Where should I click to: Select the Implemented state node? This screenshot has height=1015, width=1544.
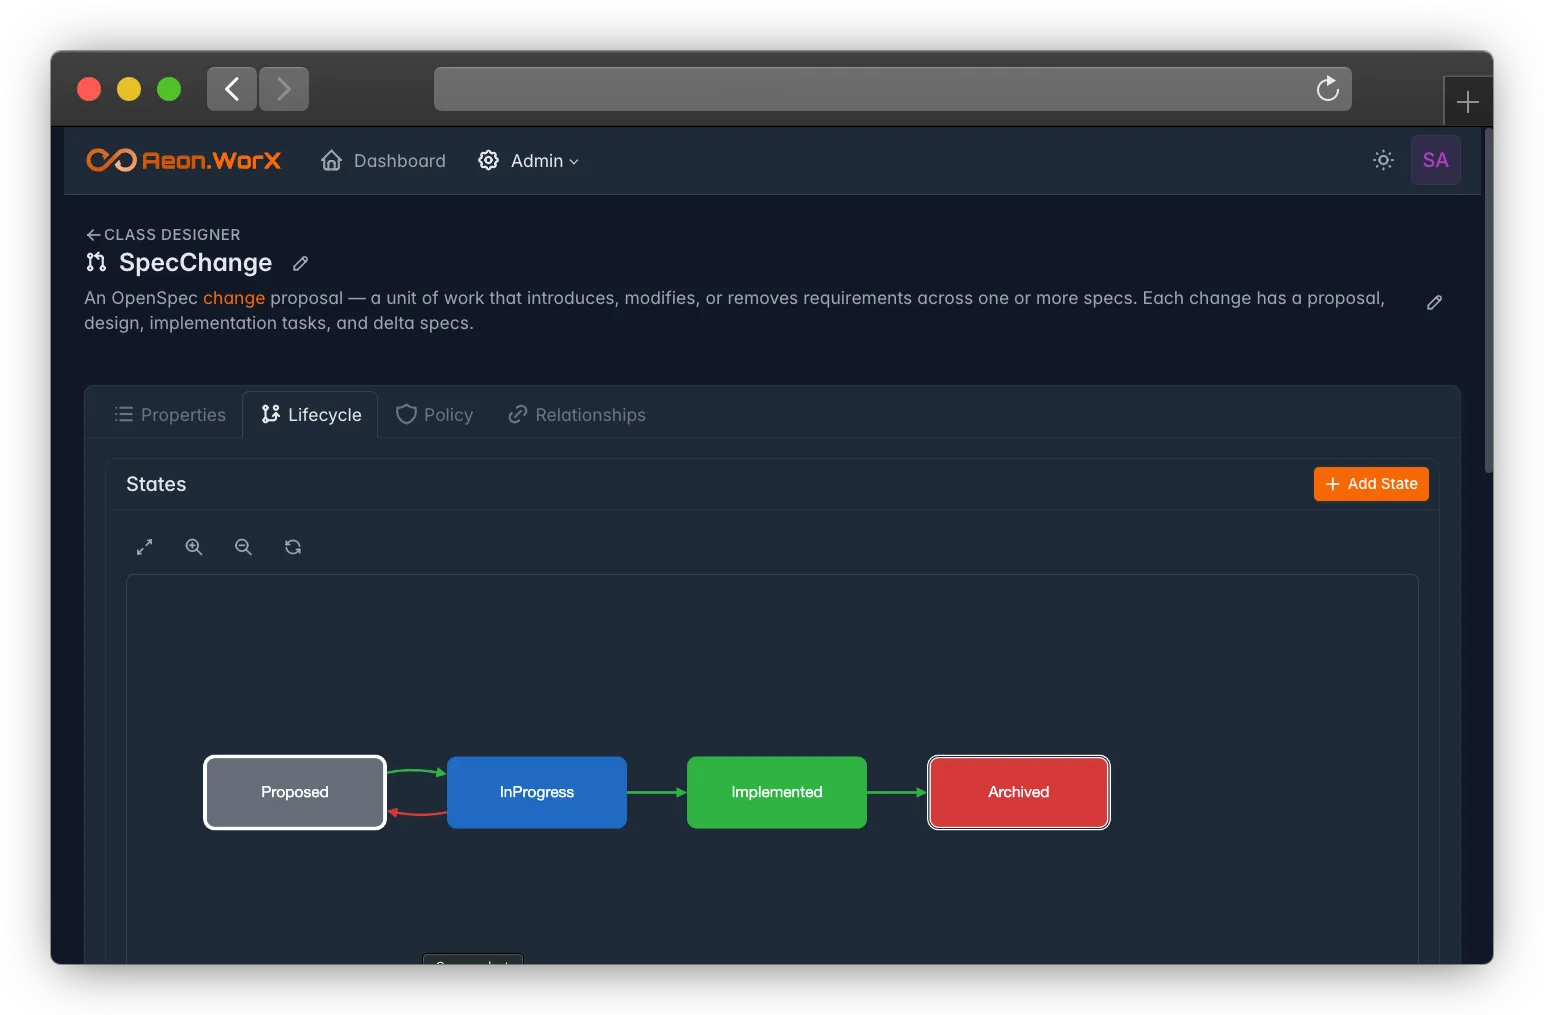click(777, 792)
